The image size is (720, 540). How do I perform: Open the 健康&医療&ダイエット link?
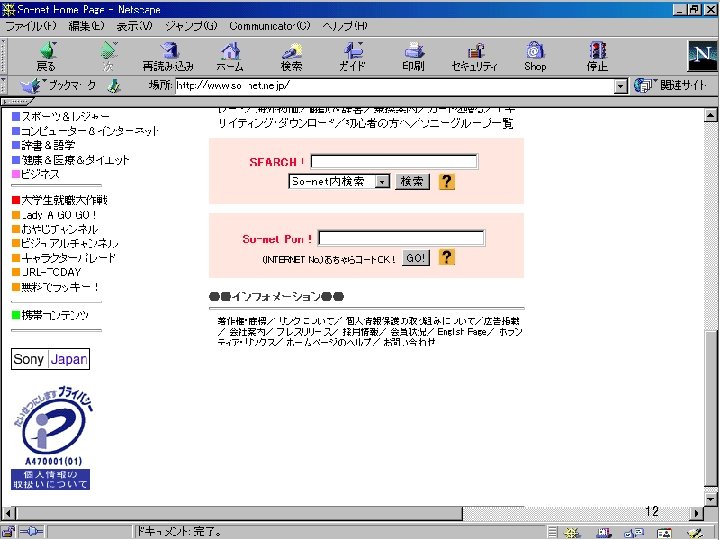coord(75,160)
